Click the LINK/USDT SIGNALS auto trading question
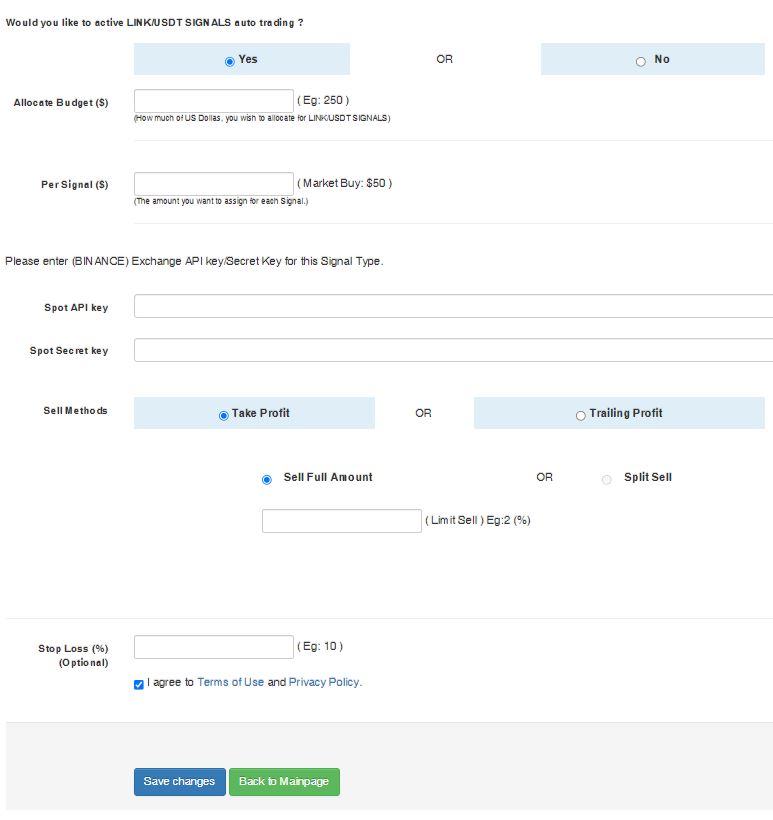This screenshot has height=820, width=773. click(x=154, y=22)
